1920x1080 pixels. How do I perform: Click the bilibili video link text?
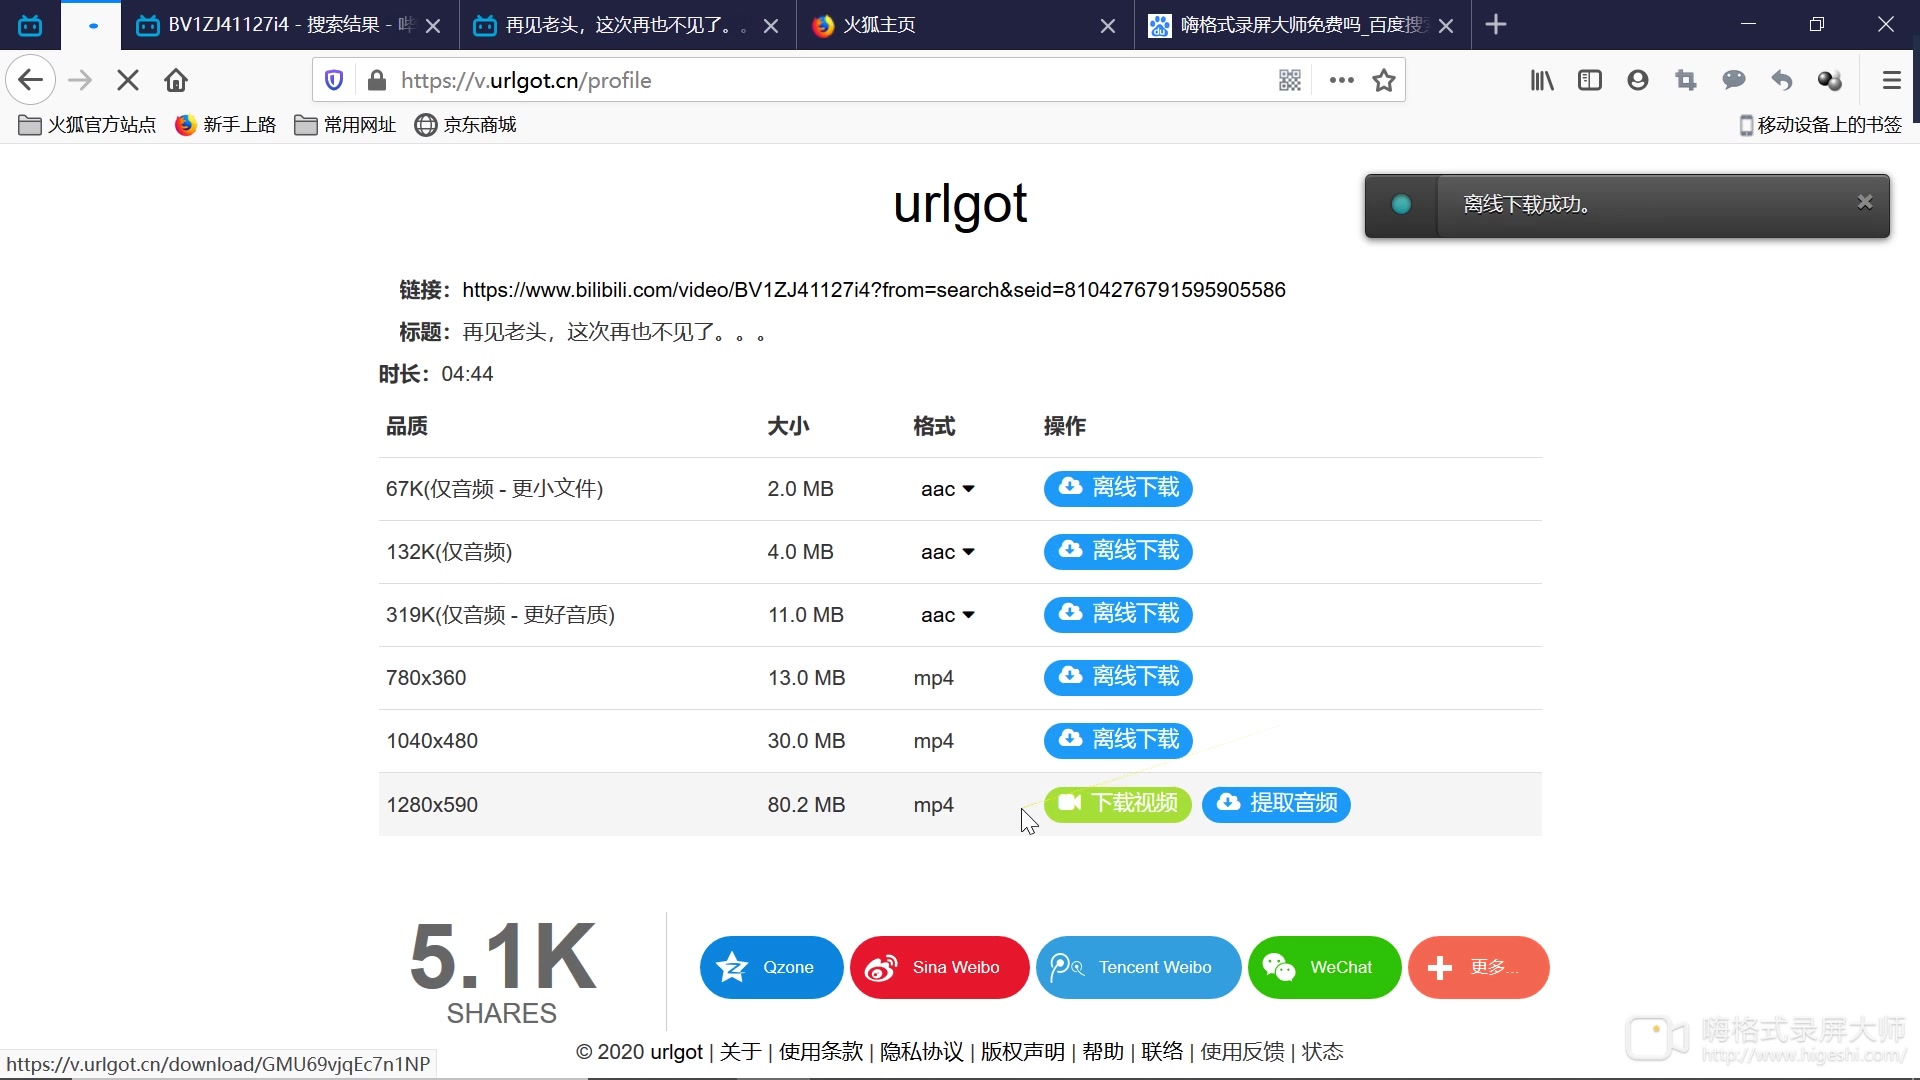[874, 290]
